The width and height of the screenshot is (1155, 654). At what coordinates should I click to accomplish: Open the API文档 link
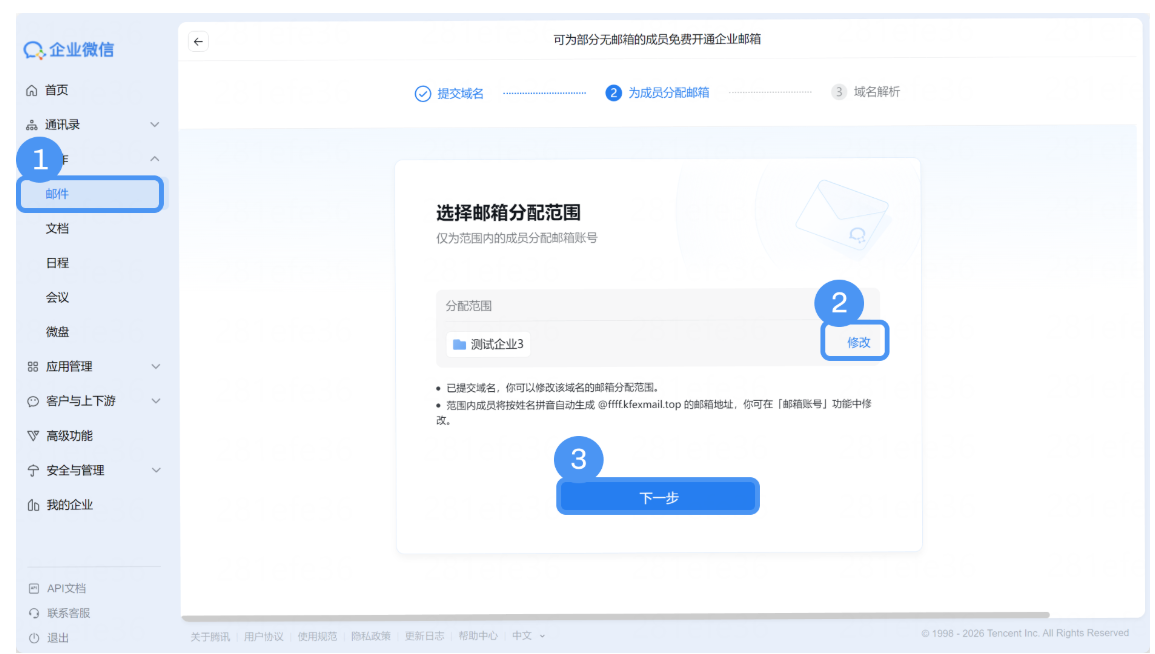pos(66,588)
